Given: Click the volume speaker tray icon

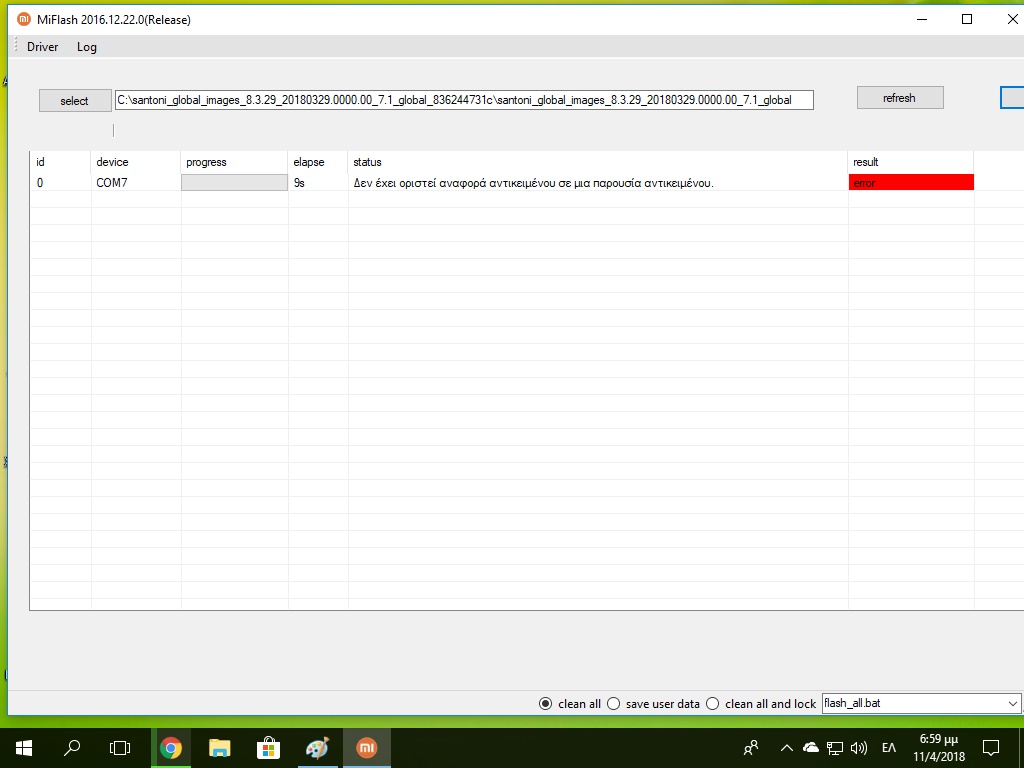Looking at the screenshot, I should pos(858,748).
